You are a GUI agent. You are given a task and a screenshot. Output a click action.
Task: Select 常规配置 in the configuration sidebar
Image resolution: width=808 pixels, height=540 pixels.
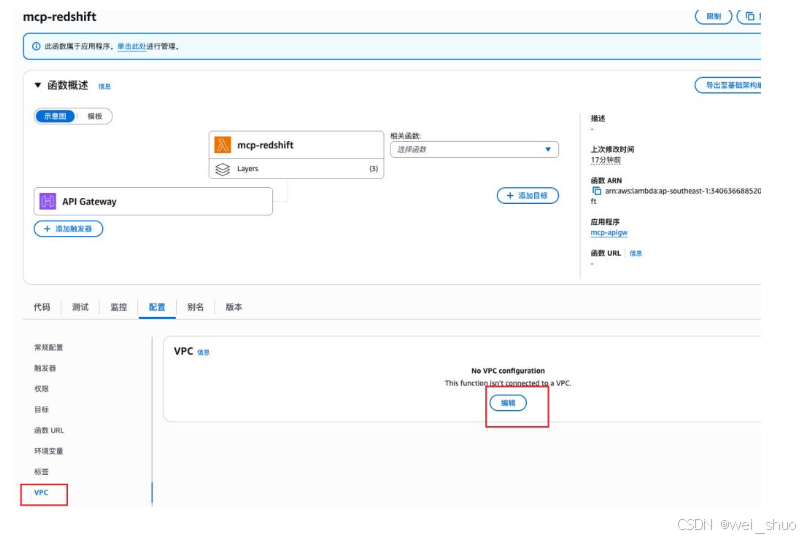48,347
